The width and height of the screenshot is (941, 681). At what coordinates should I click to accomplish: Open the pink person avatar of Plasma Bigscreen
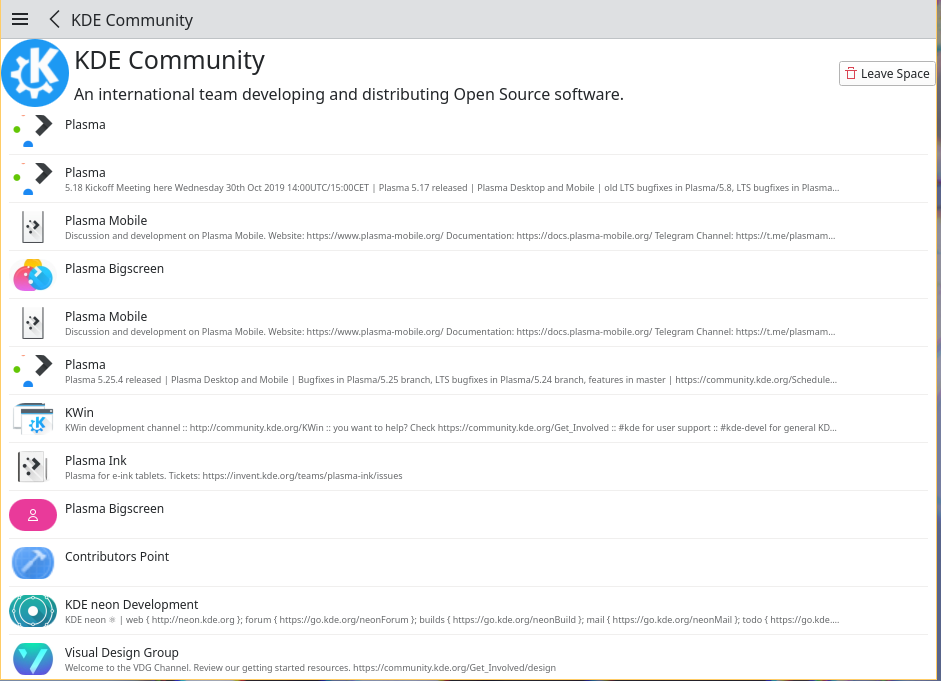tap(33, 515)
